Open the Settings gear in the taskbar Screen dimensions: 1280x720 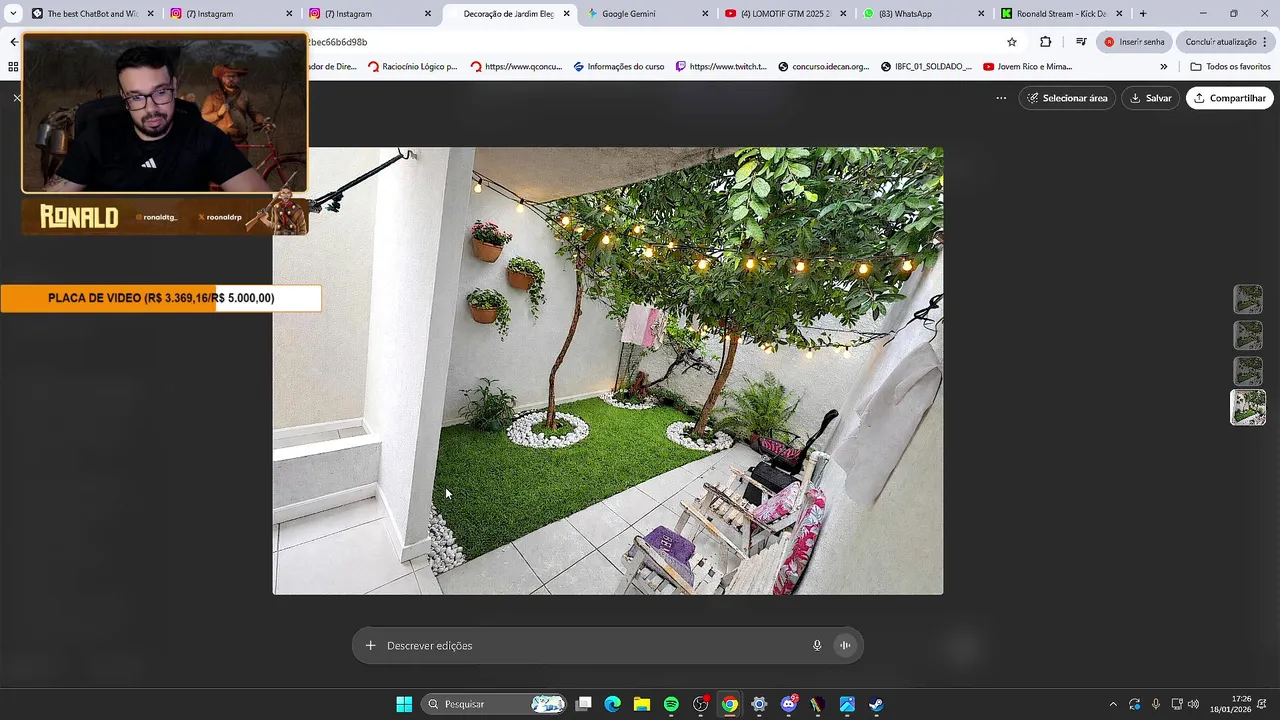[759, 704]
